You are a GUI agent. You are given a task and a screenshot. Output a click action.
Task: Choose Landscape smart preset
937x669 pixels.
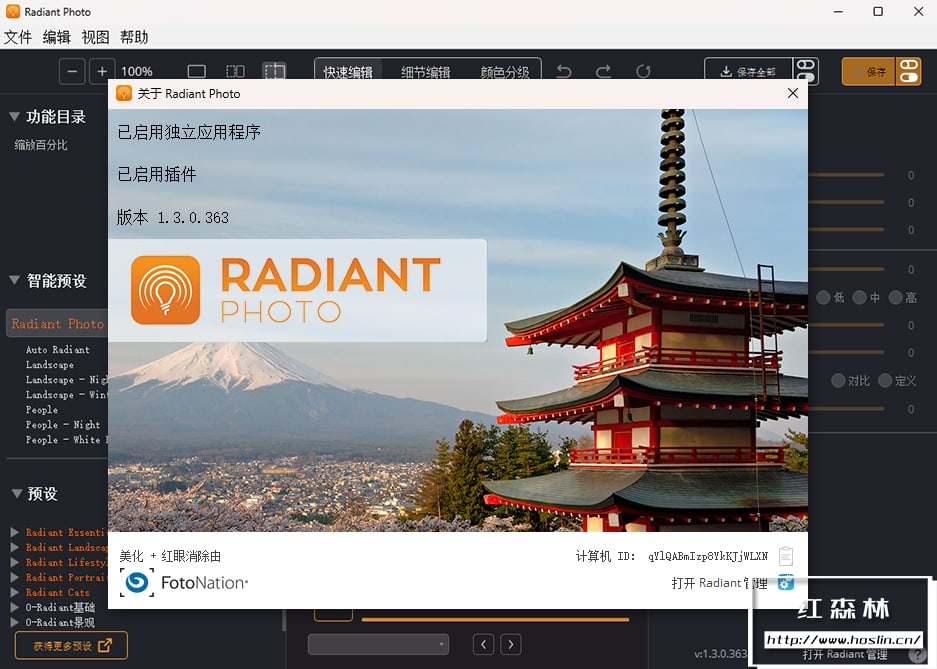pyautogui.click(x=50, y=364)
